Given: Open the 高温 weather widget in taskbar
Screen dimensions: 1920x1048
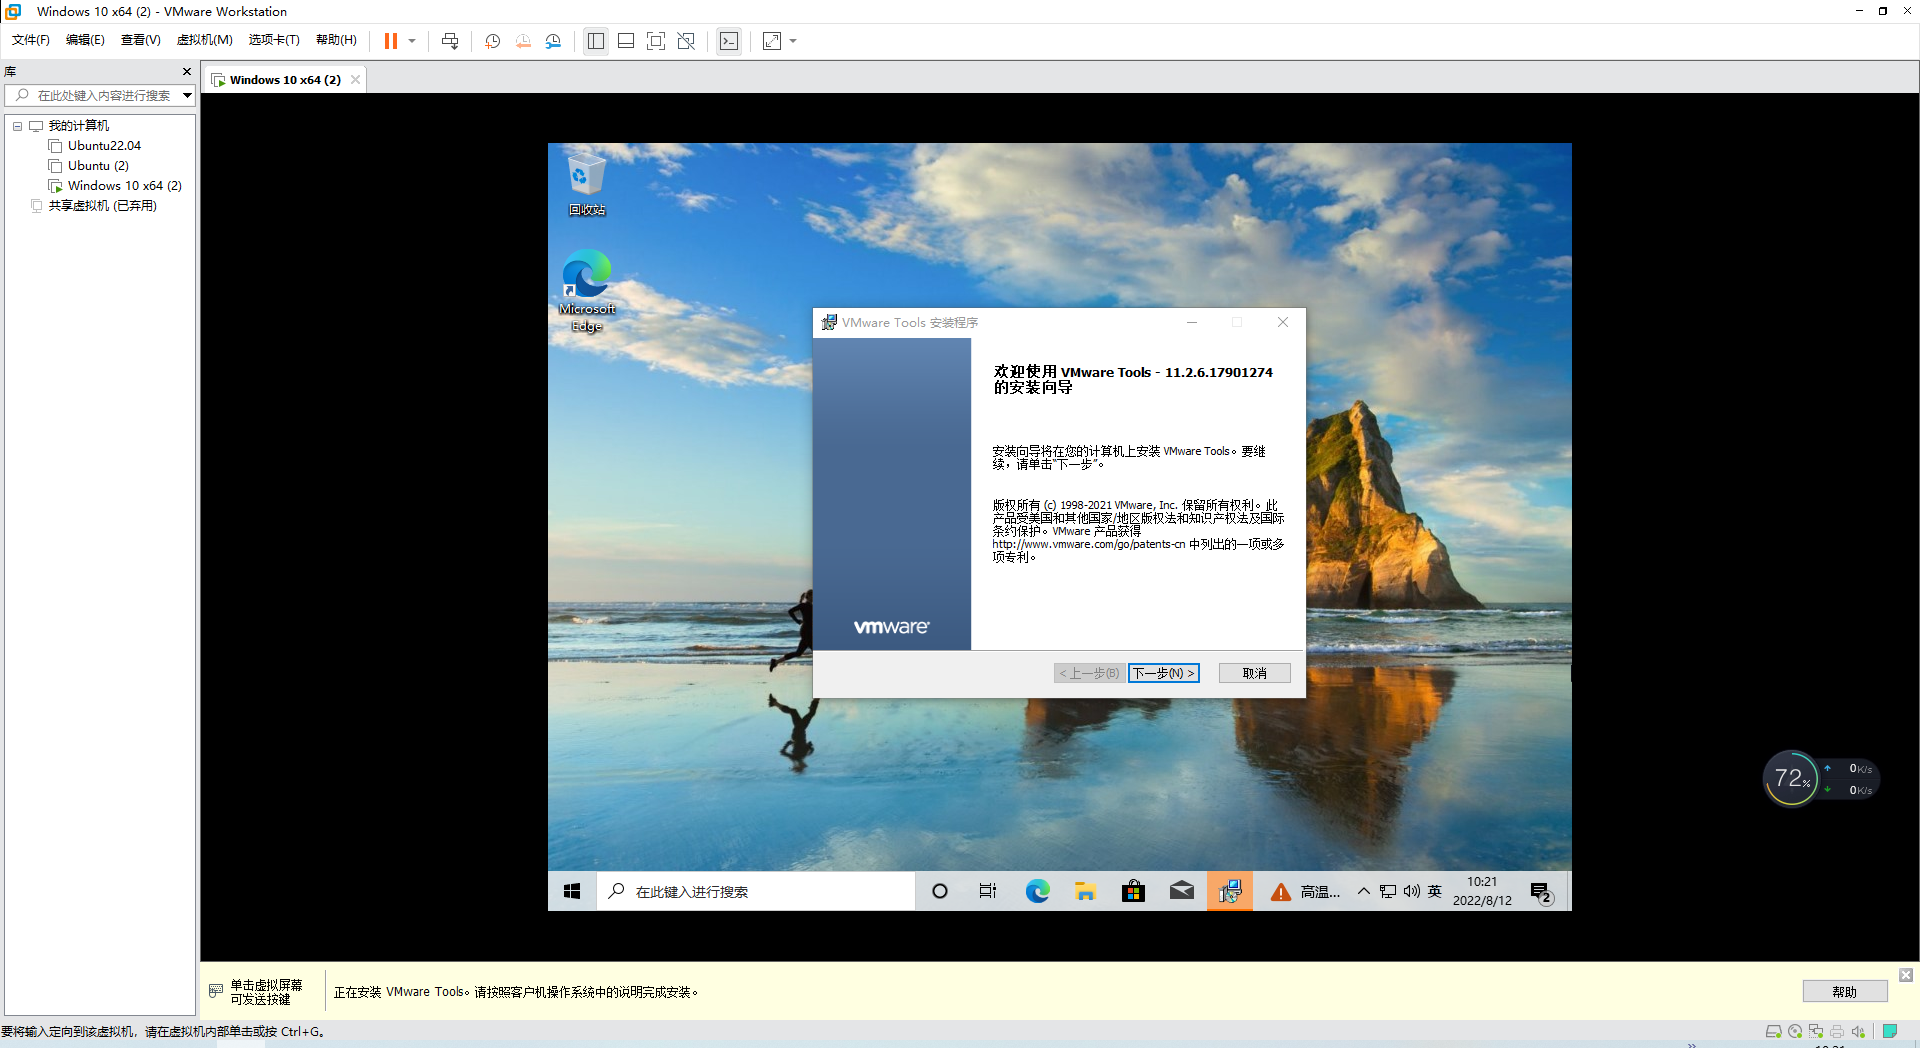Looking at the screenshot, I should pyautogui.click(x=1305, y=892).
